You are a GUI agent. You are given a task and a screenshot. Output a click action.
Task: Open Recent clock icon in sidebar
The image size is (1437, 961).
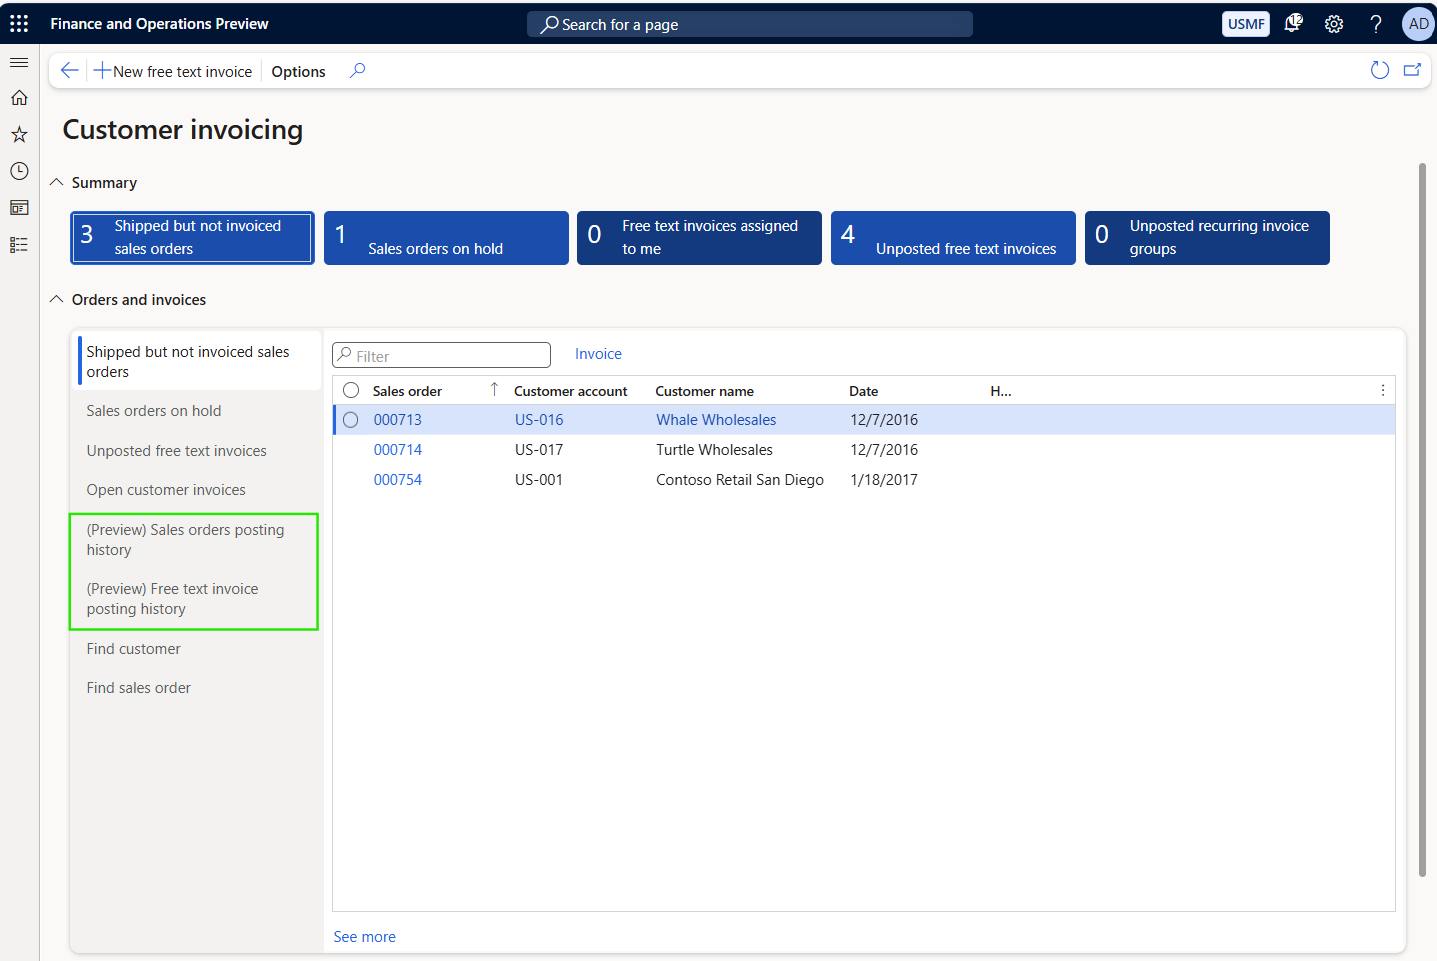tap(19, 171)
